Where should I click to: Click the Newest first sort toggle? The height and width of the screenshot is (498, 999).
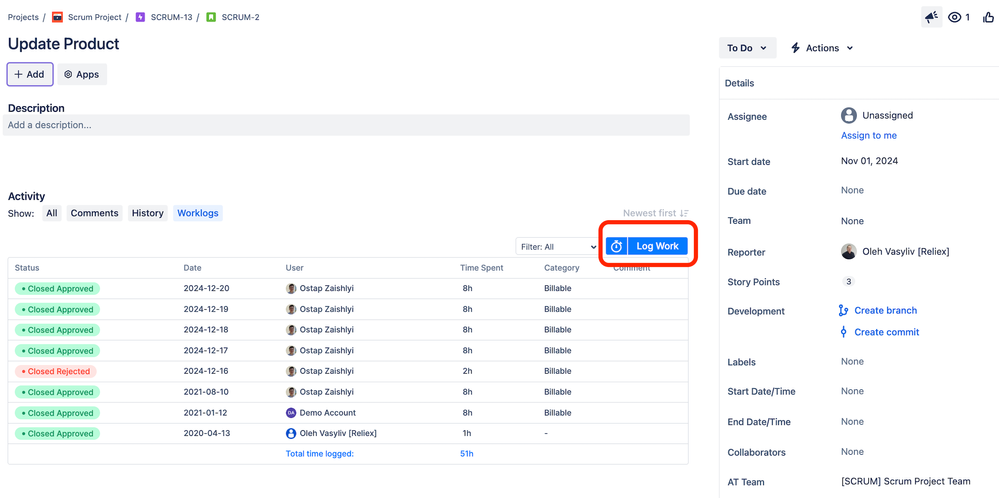(x=656, y=213)
